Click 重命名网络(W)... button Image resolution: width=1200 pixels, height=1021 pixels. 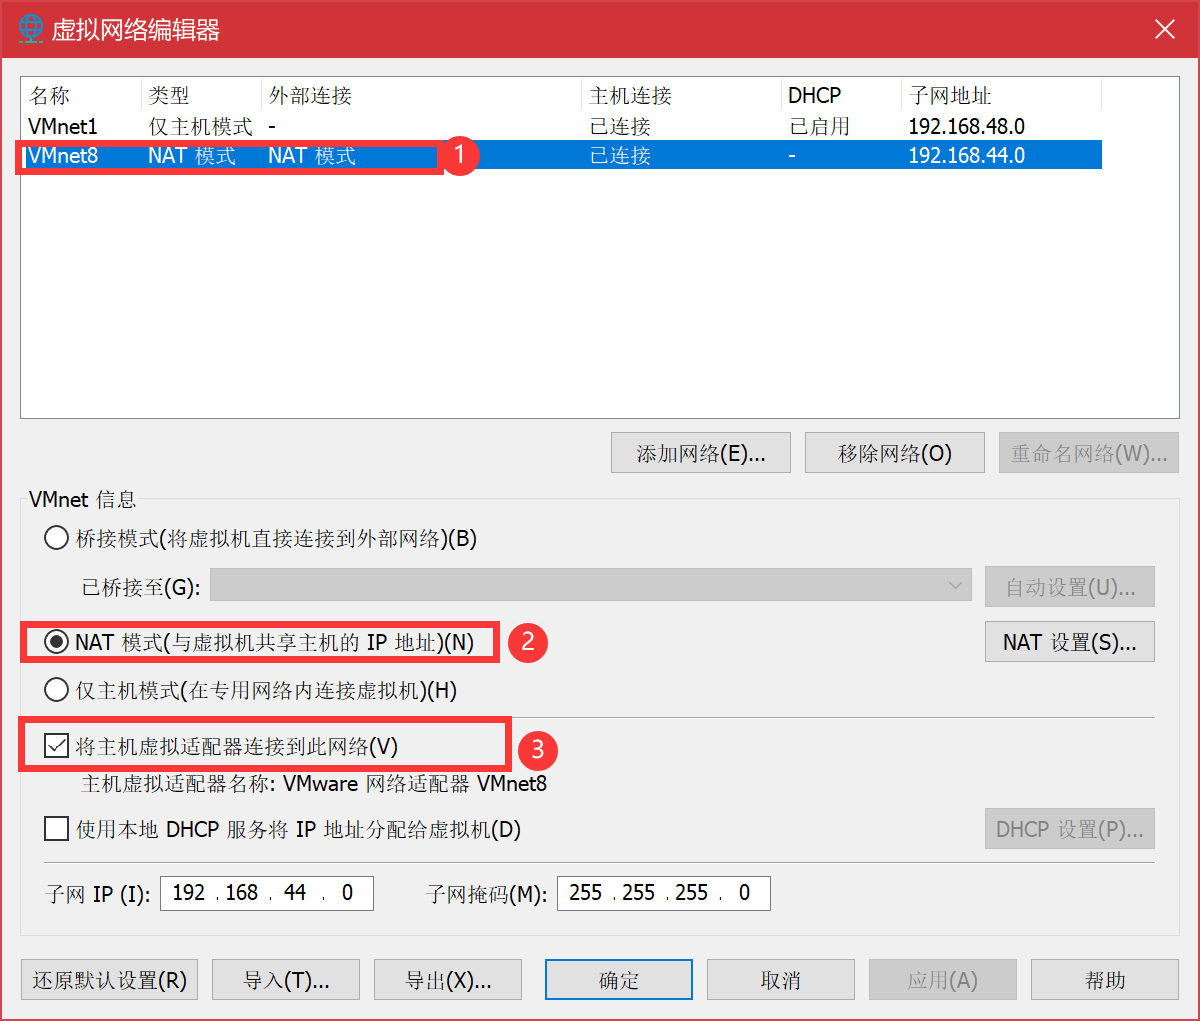coord(1089,453)
